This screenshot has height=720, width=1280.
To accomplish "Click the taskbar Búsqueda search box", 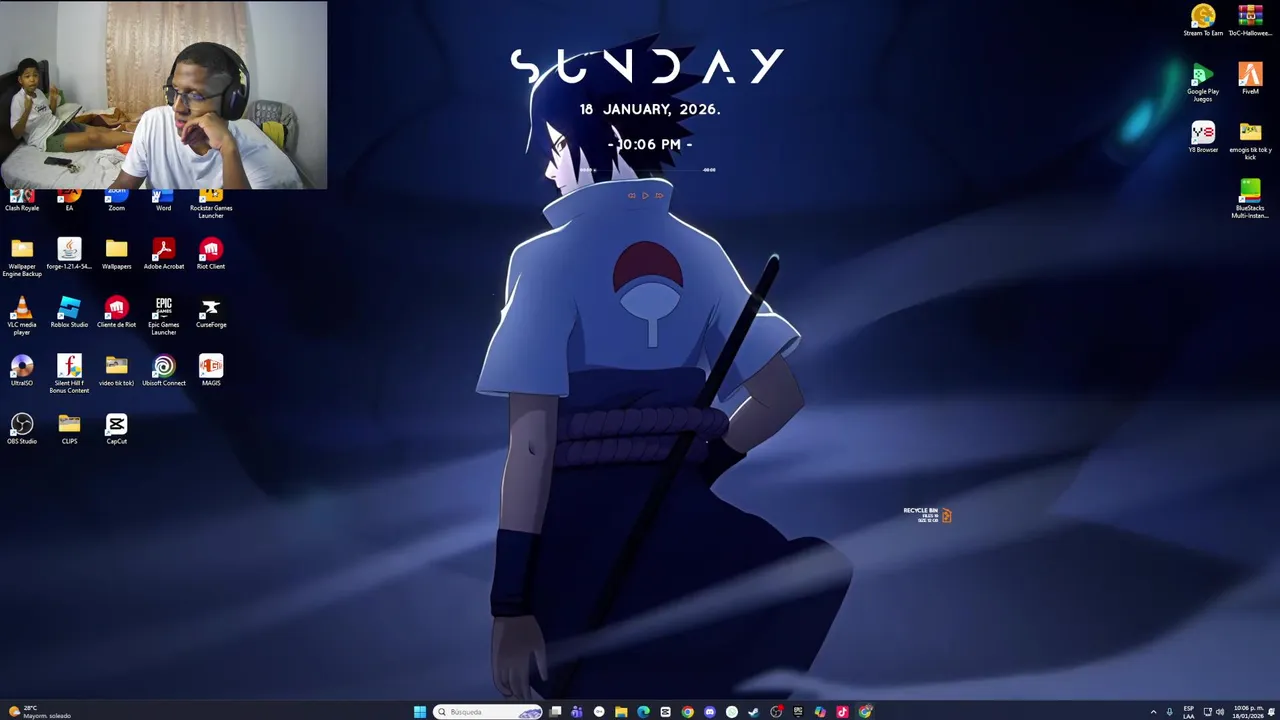I will (489, 712).
